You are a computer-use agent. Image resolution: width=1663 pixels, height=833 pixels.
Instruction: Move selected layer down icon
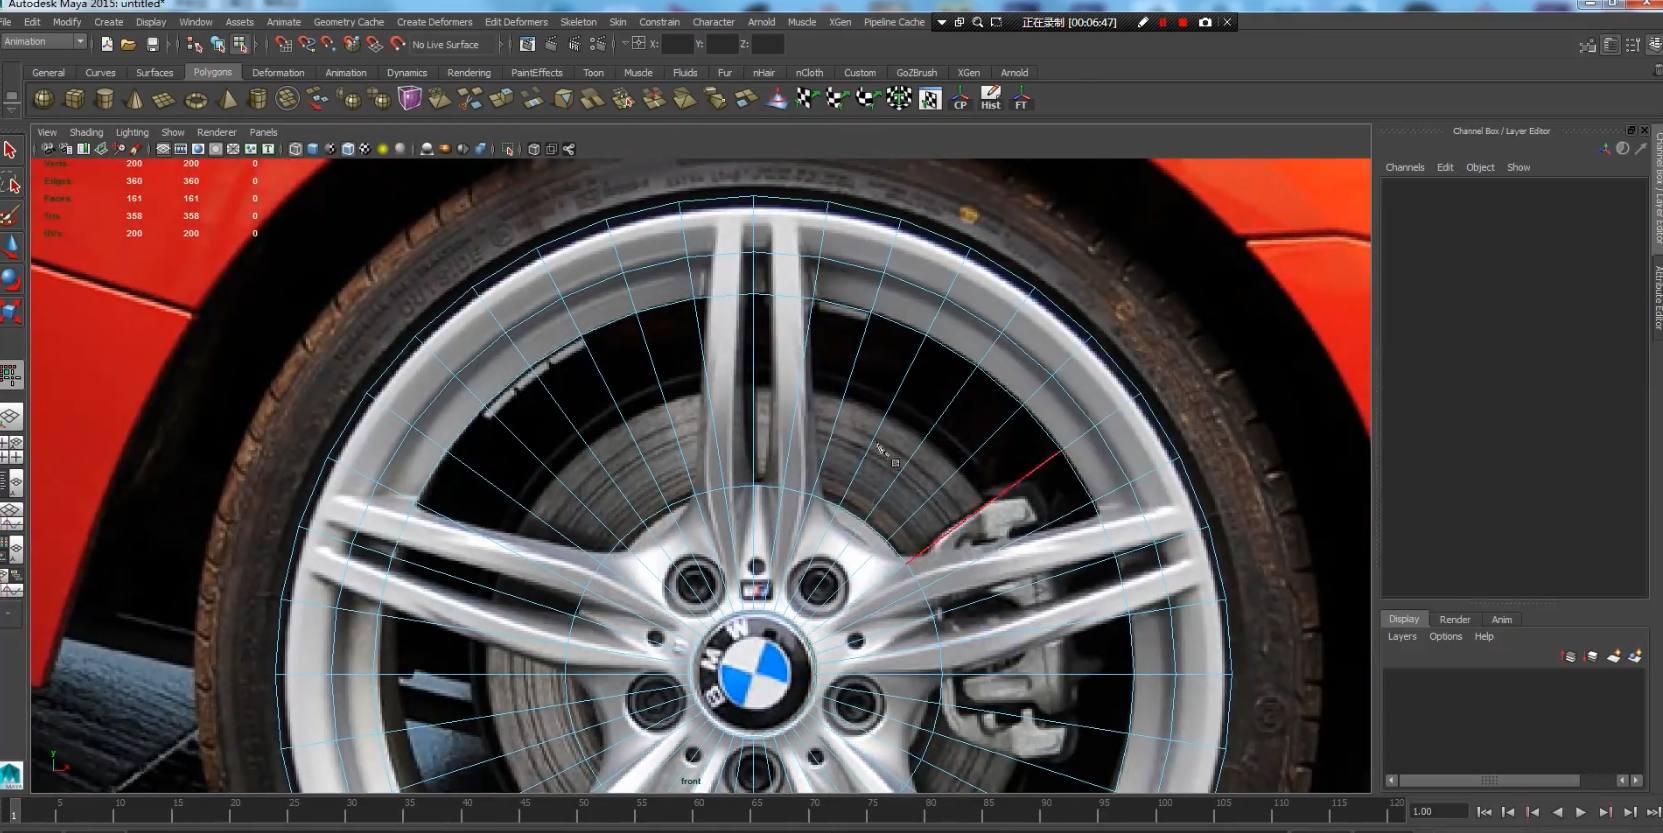[1591, 656]
